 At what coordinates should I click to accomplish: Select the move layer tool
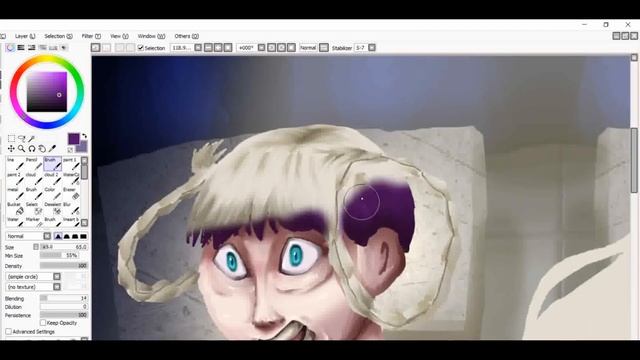click(11, 149)
